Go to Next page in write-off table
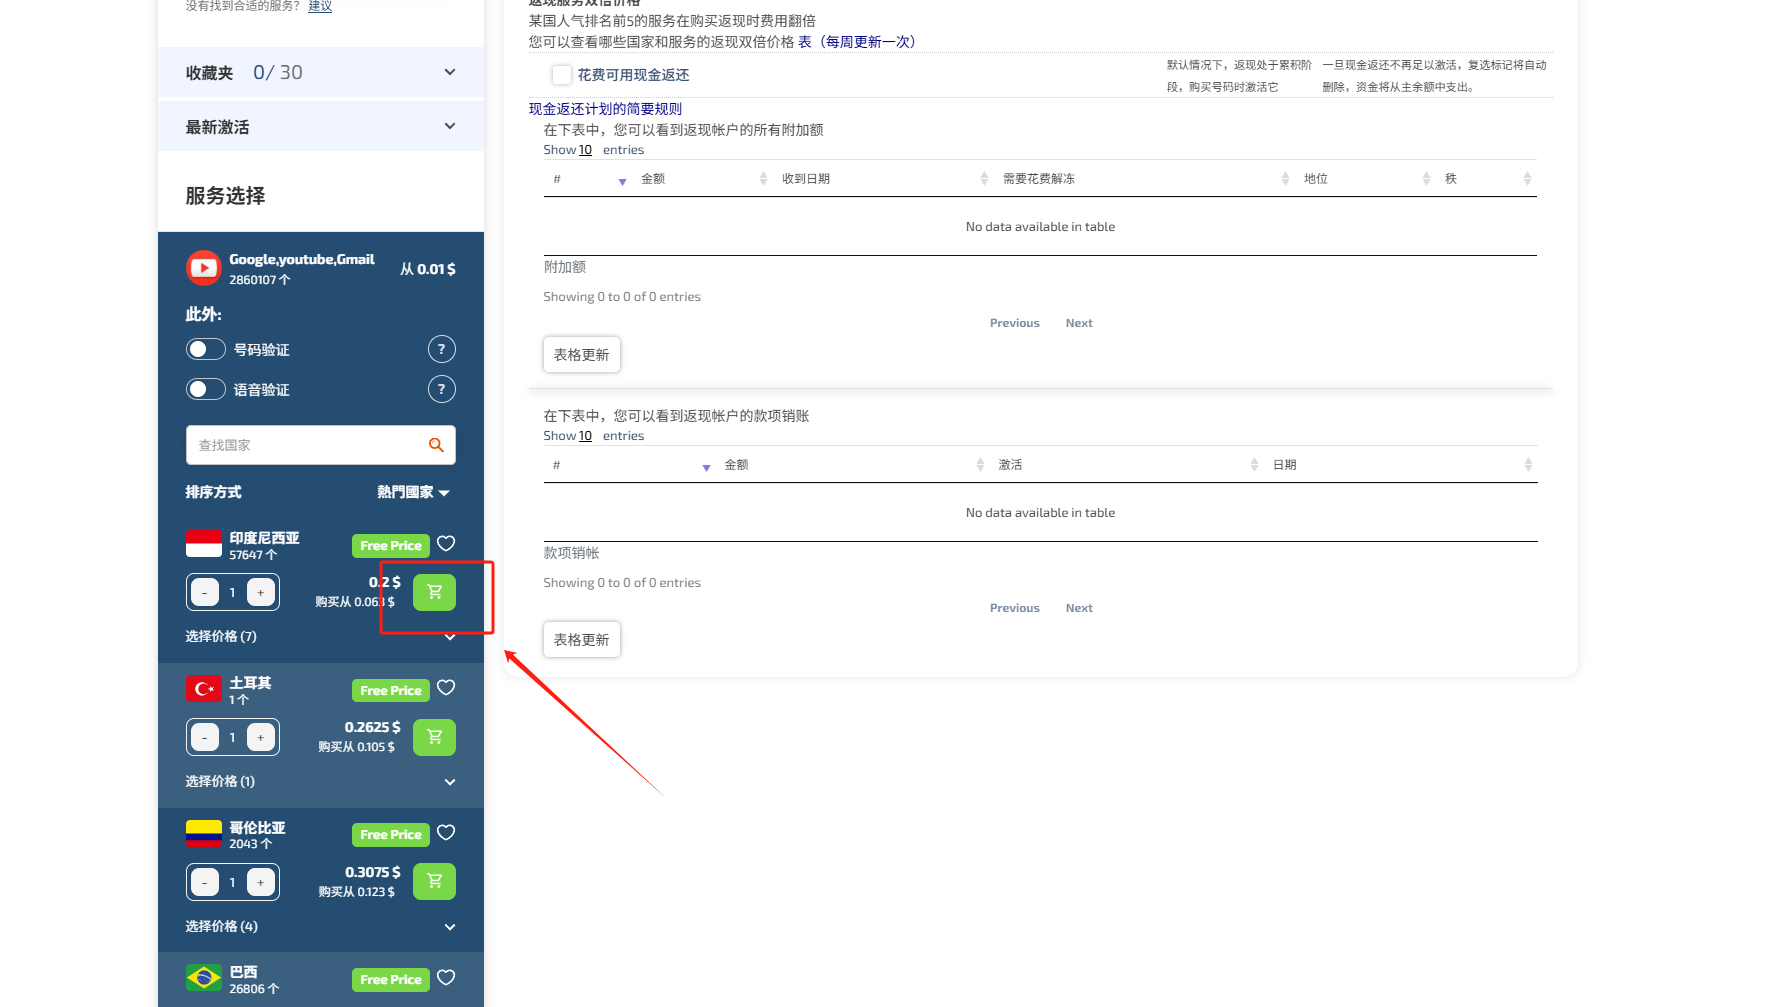Screen dimensions: 1766x1007 (x=1079, y=608)
